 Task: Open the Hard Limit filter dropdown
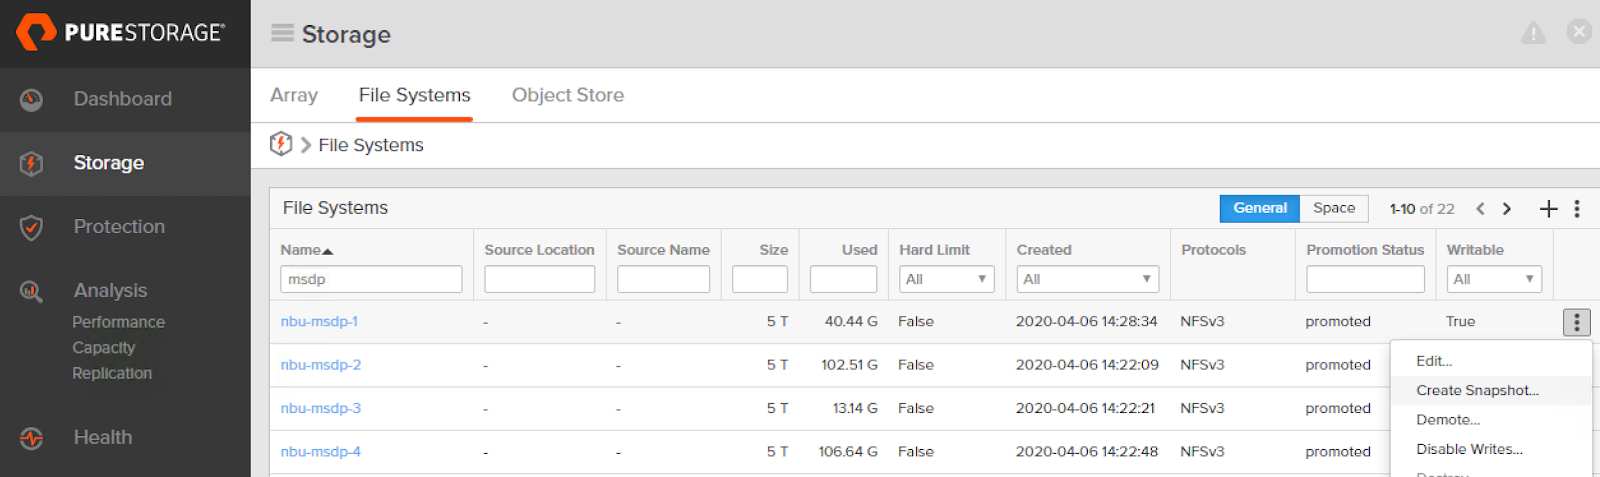[946, 279]
